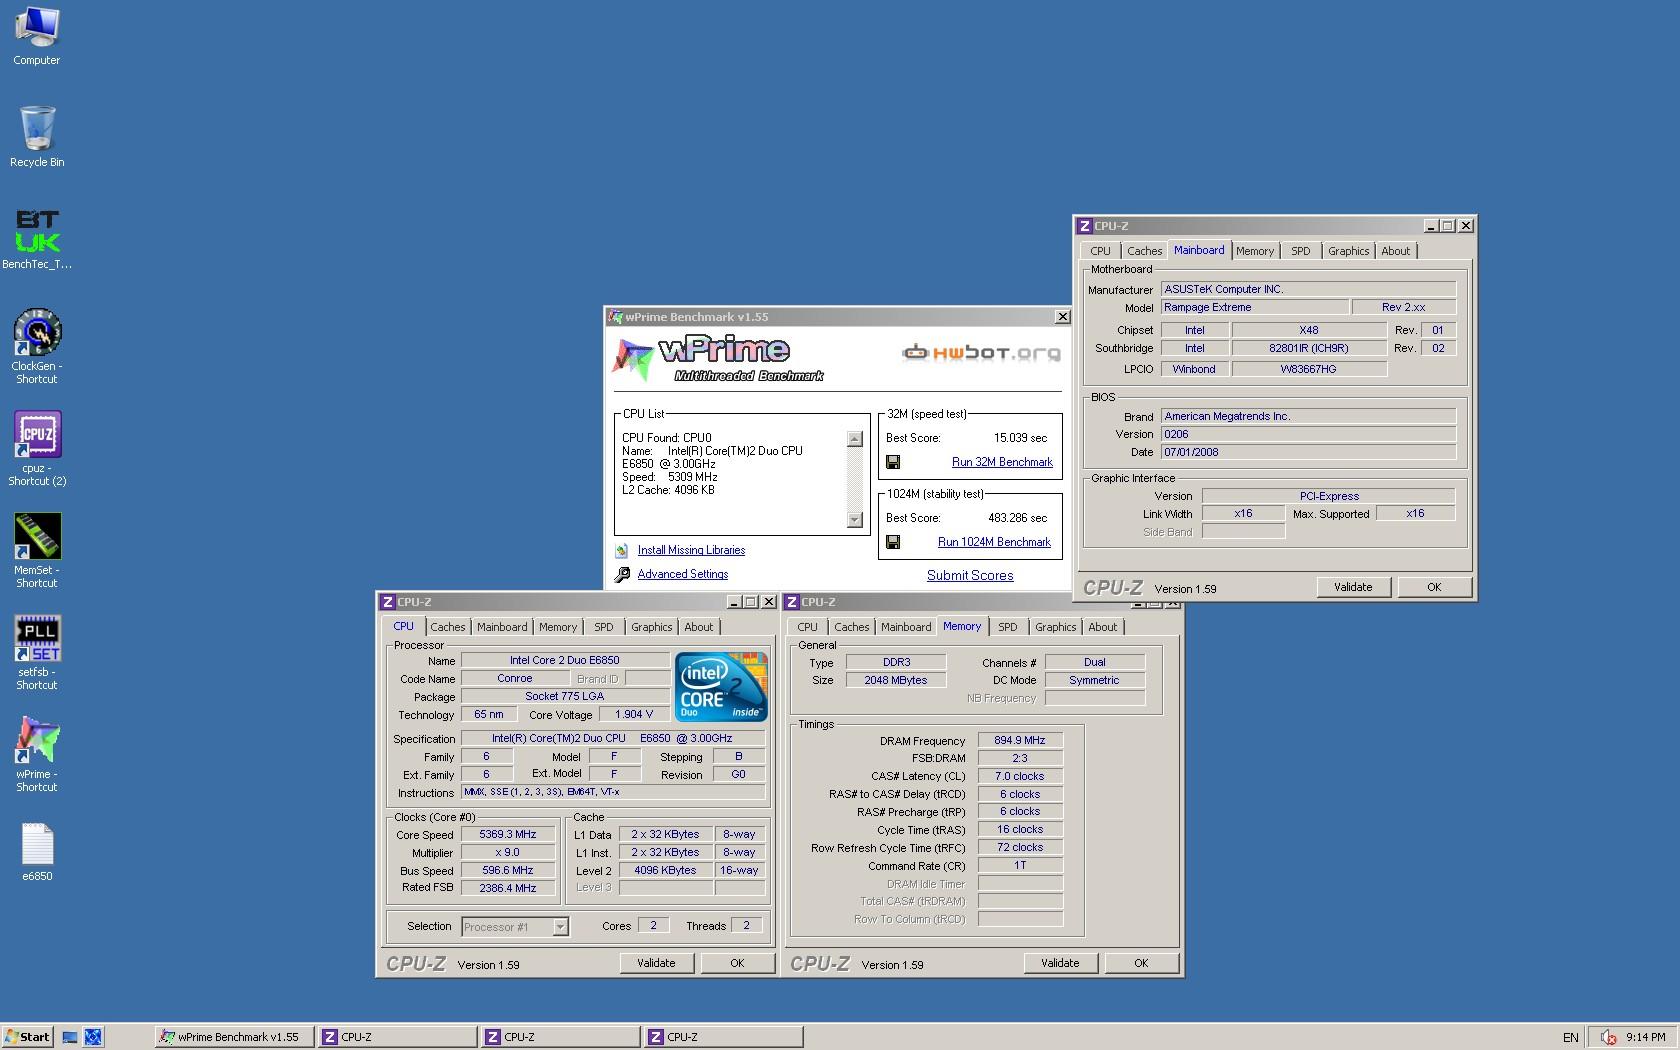The image size is (1680, 1050).
Task: Open the Start menu
Action: pos(27,1037)
